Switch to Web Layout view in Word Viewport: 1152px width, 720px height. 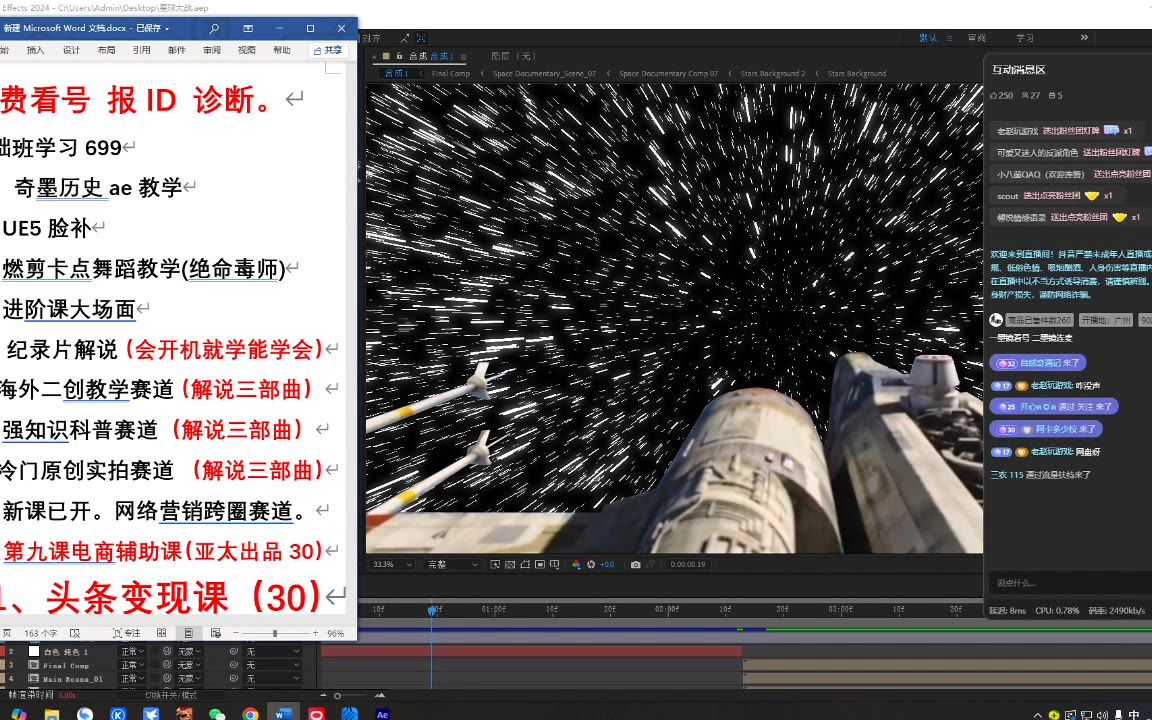click(215, 633)
